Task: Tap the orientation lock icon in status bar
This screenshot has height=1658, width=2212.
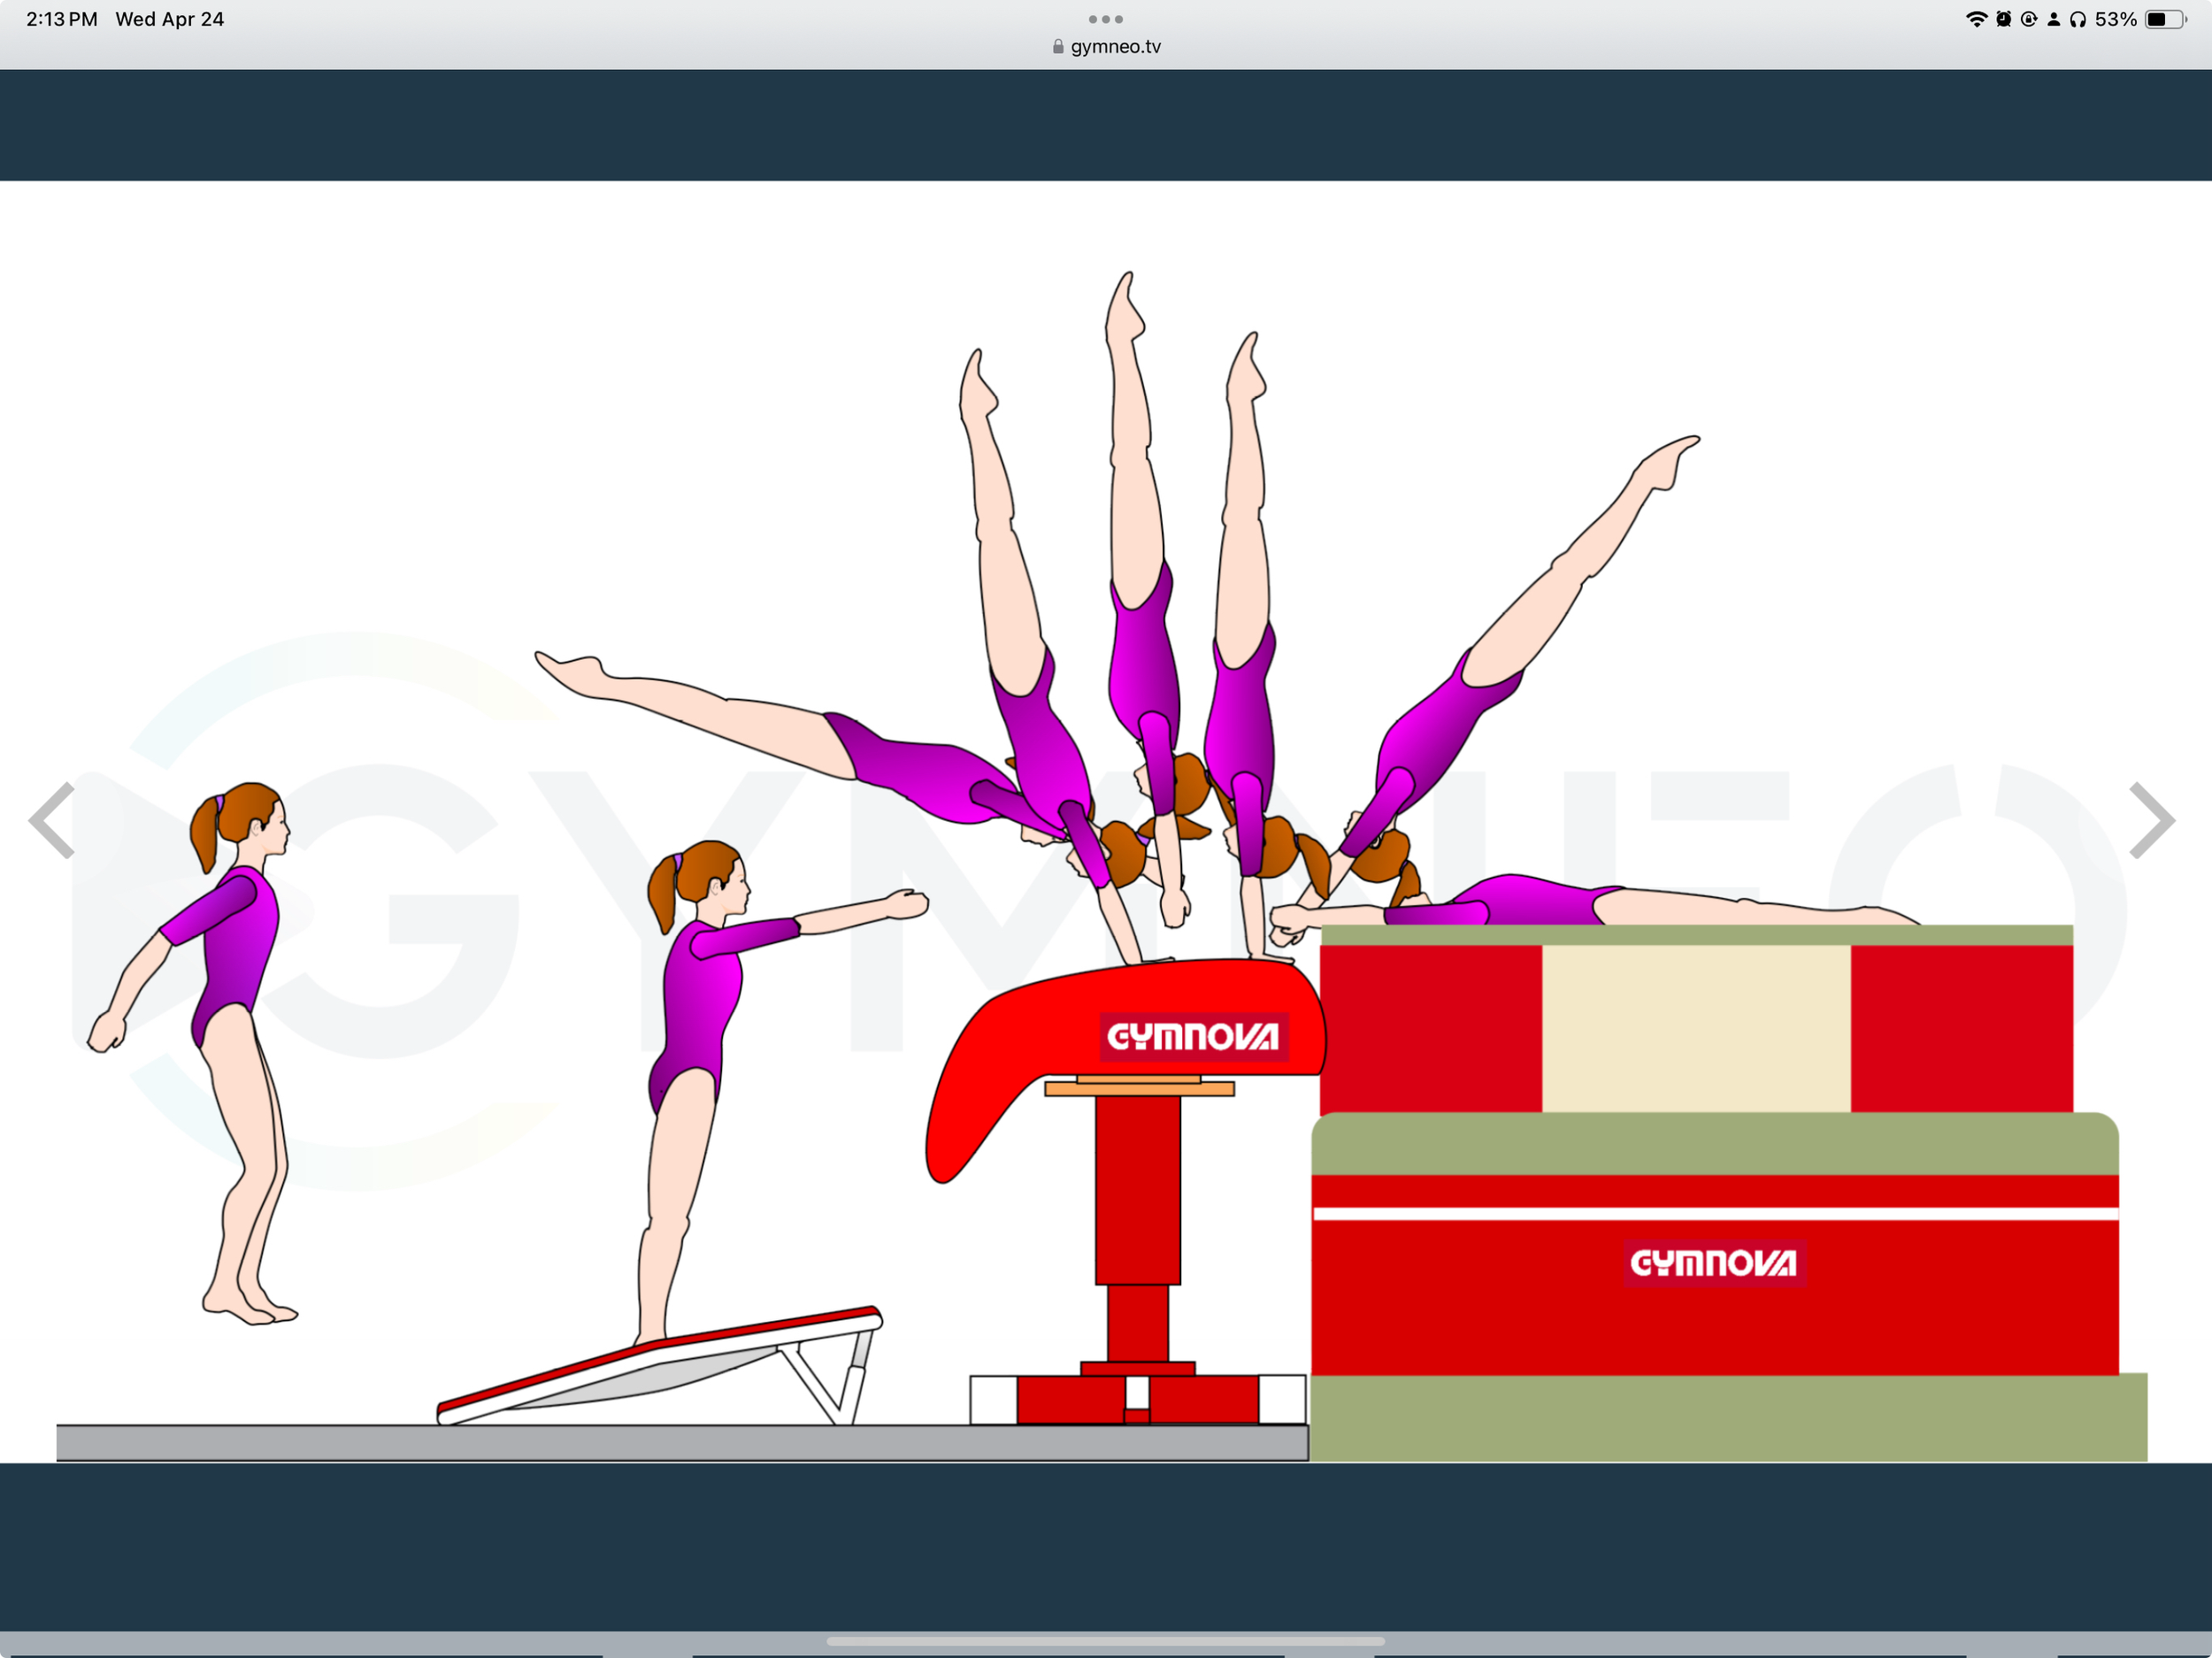Action: click(2029, 18)
